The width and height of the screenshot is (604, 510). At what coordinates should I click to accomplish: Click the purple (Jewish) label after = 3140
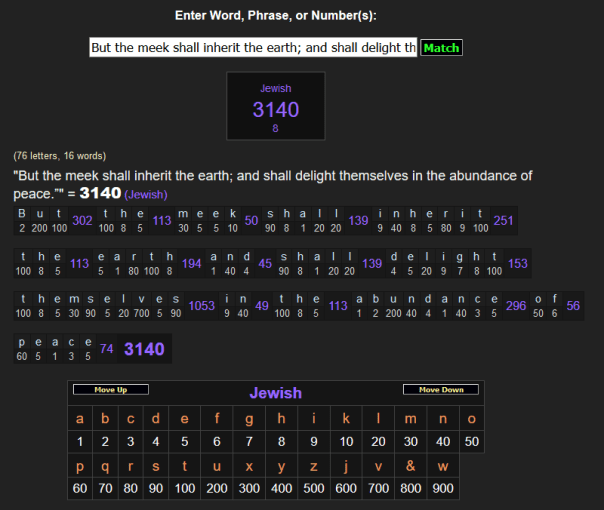(146, 194)
